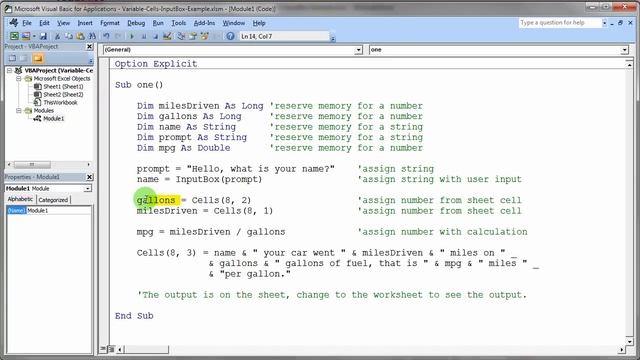Image resolution: width=640 pixels, height=360 pixels.
Task: Click the Cut scissors icon
Action: coord(57,36)
